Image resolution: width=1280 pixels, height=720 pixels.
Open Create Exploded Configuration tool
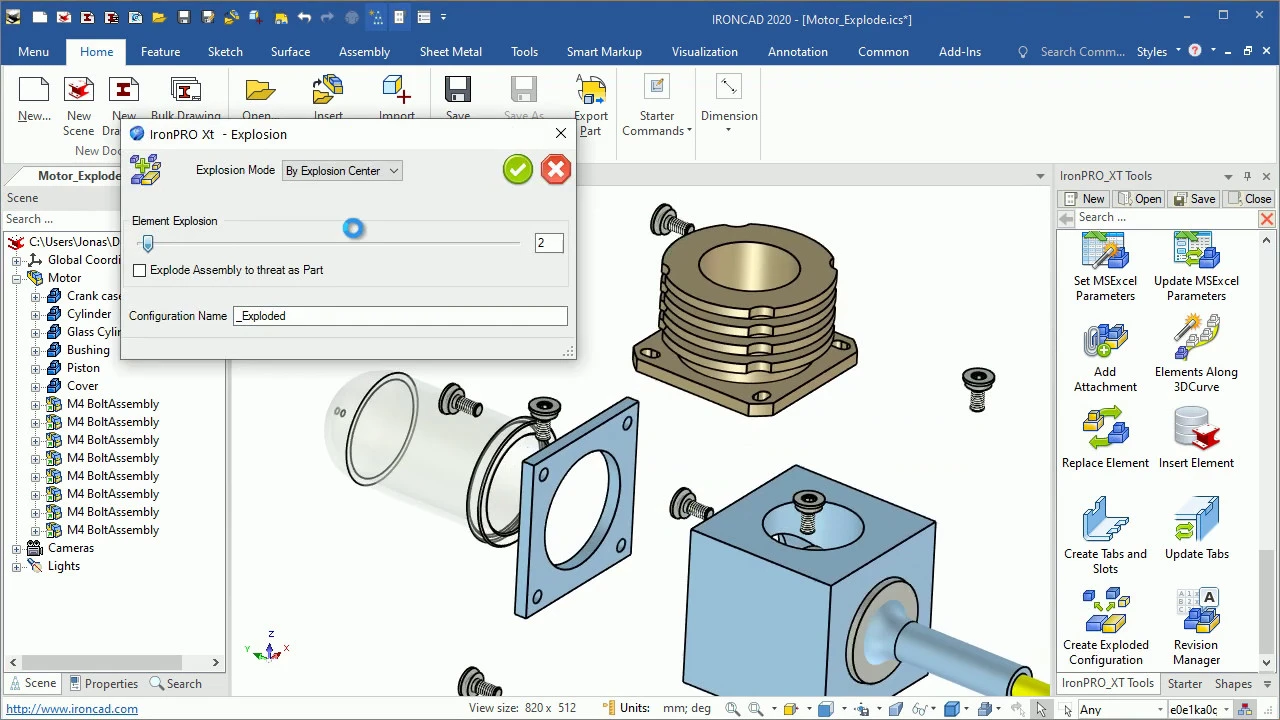tap(1105, 627)
